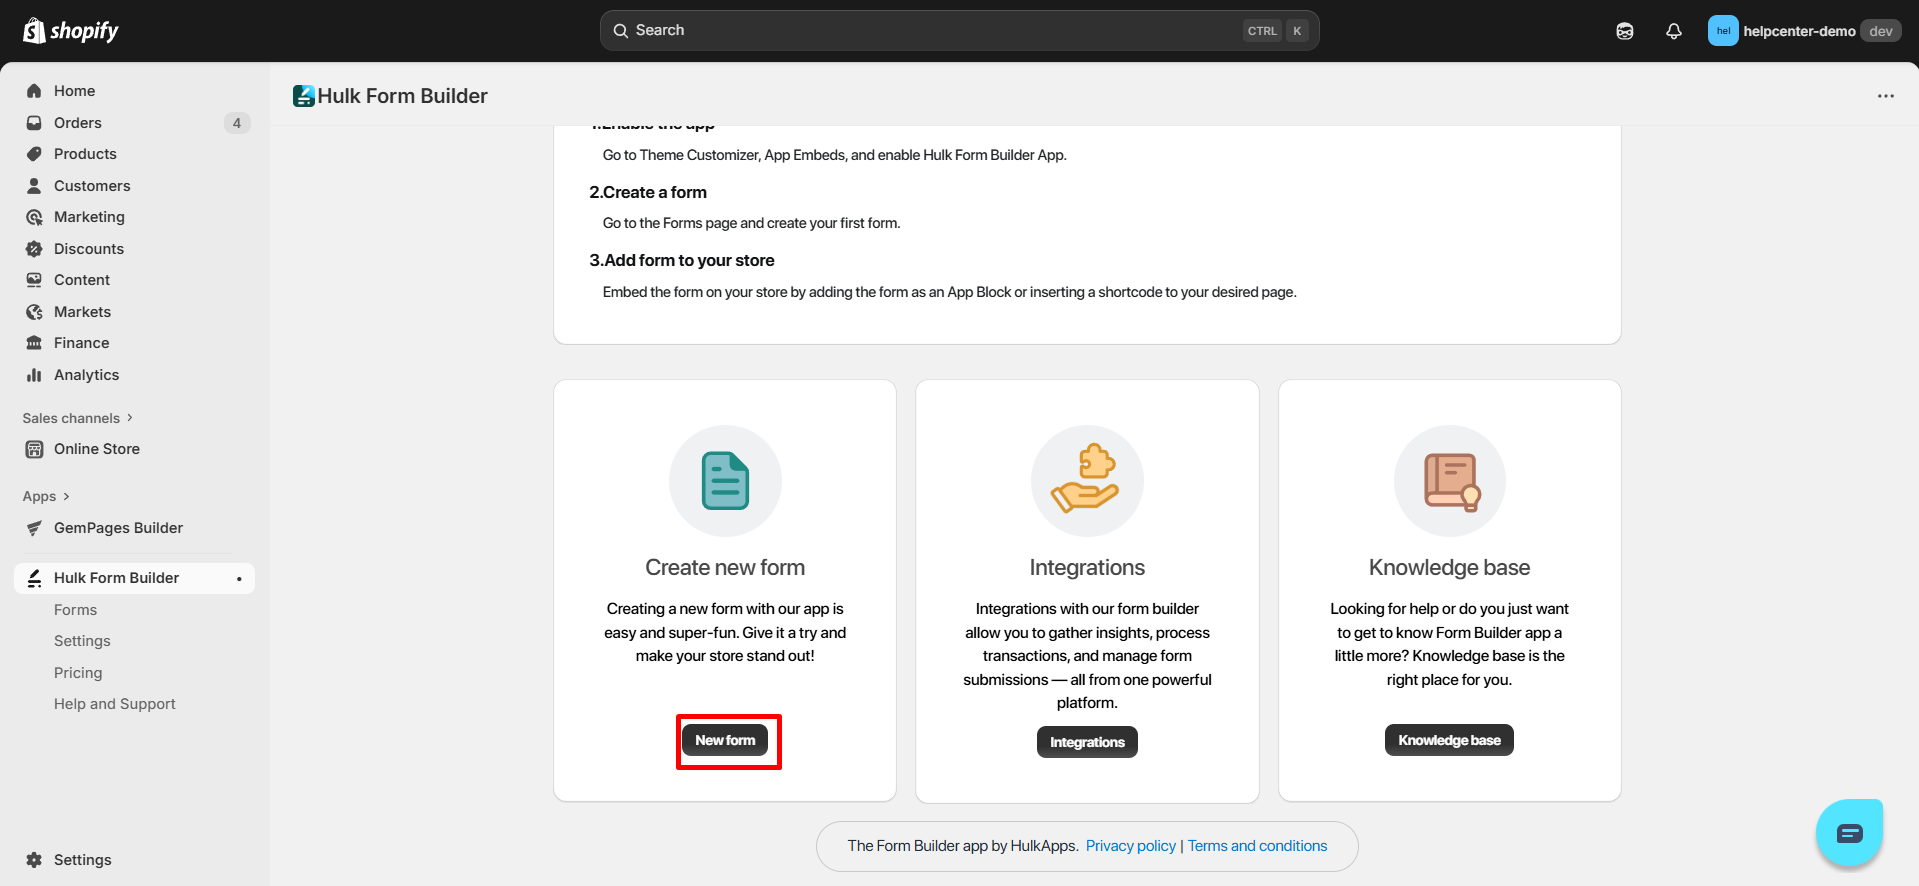Click the Hulk Form Builder header logo
Viewport: 1919px width, 886px height.
pyautogui.click(x=304, y=96)
